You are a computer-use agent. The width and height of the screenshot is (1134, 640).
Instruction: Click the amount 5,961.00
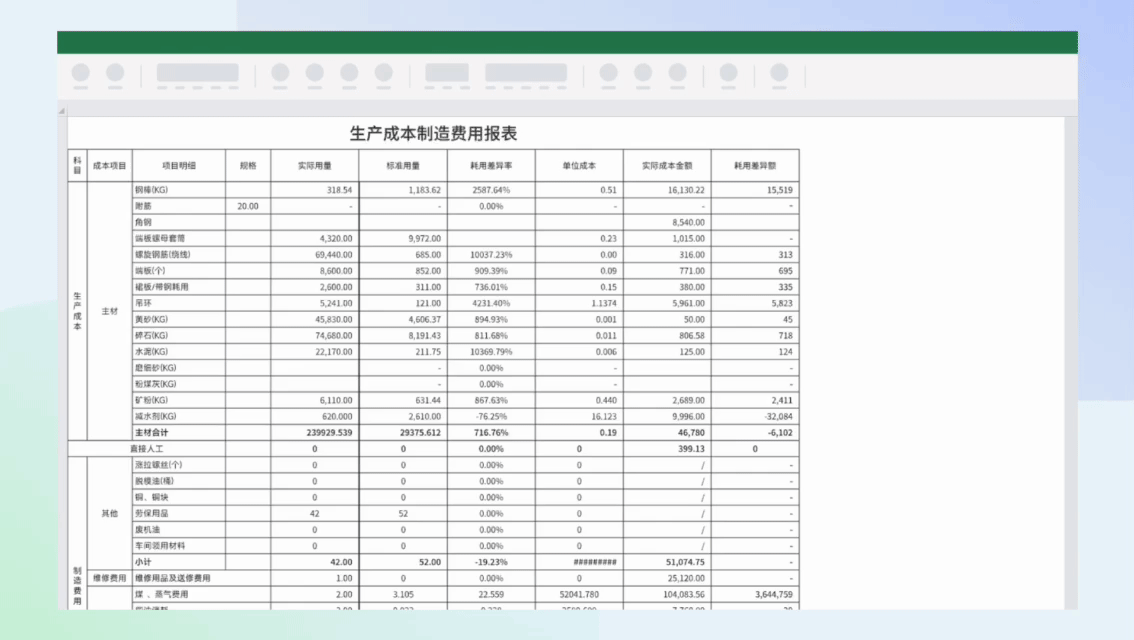(x=688, y=303)
